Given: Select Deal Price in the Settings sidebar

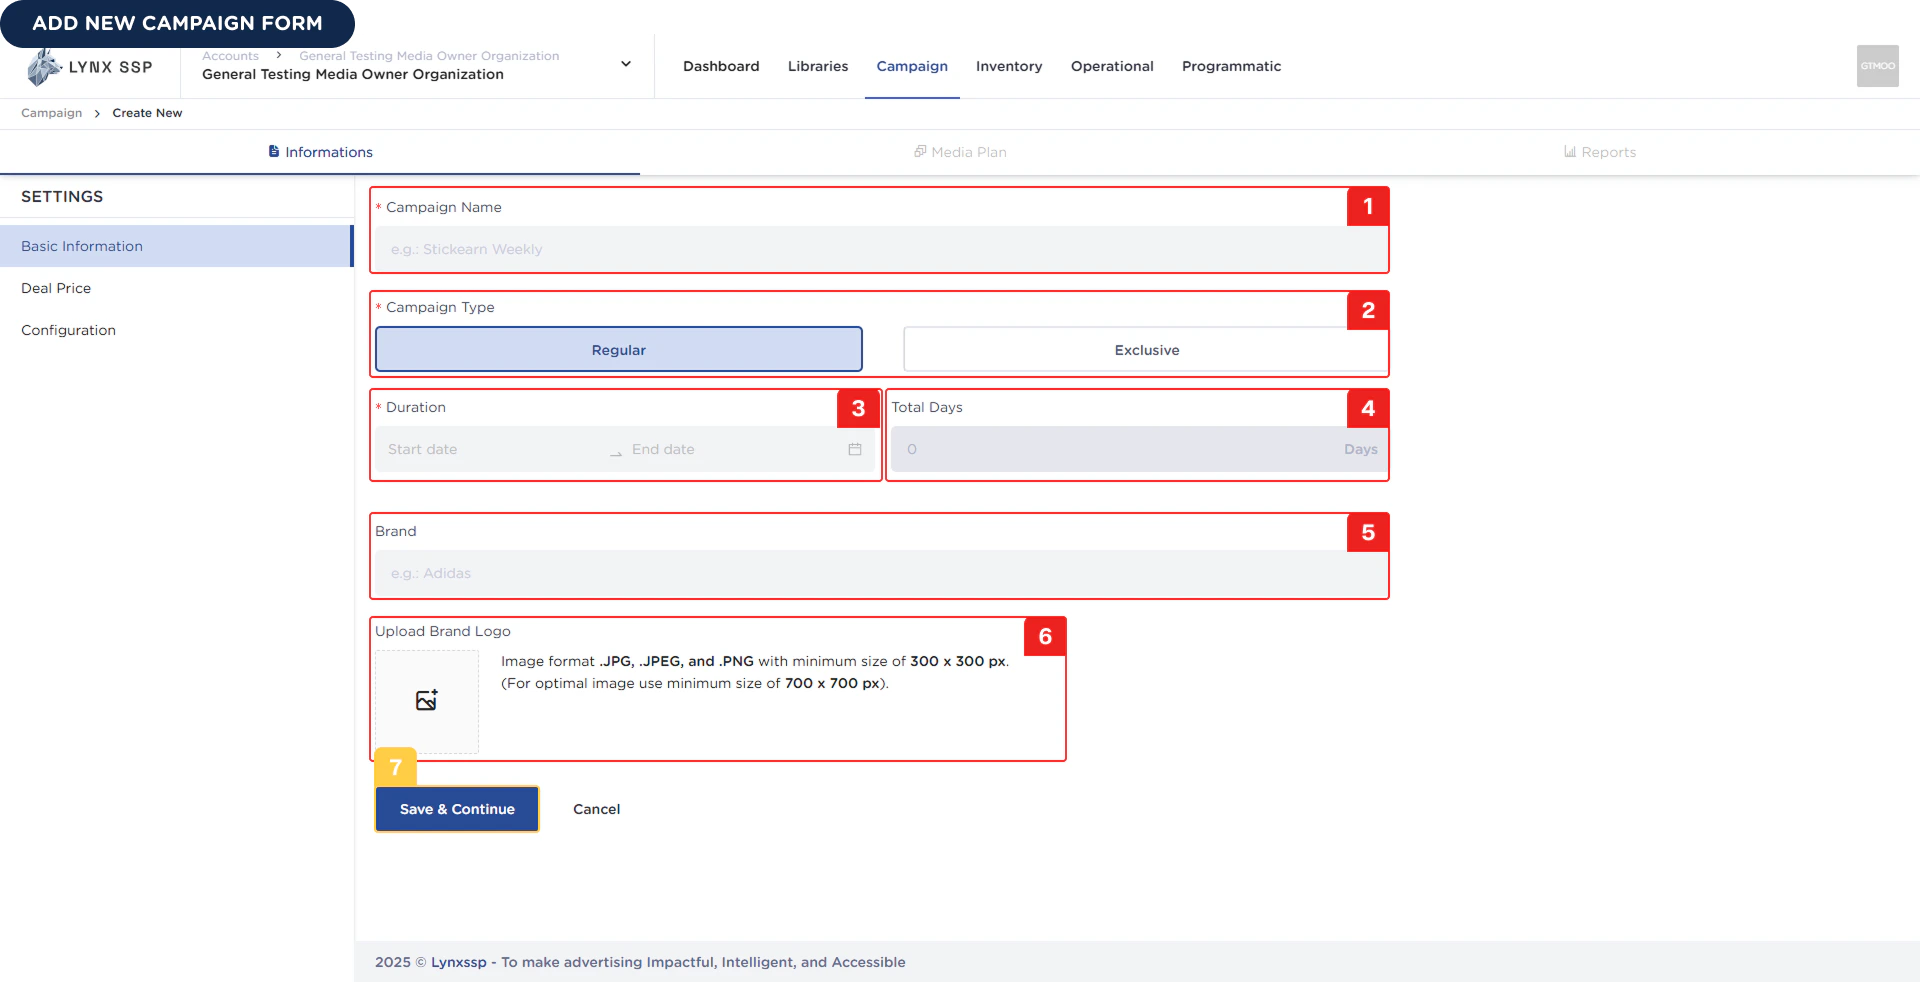Looking at the screenshot, I should (56, 288).
